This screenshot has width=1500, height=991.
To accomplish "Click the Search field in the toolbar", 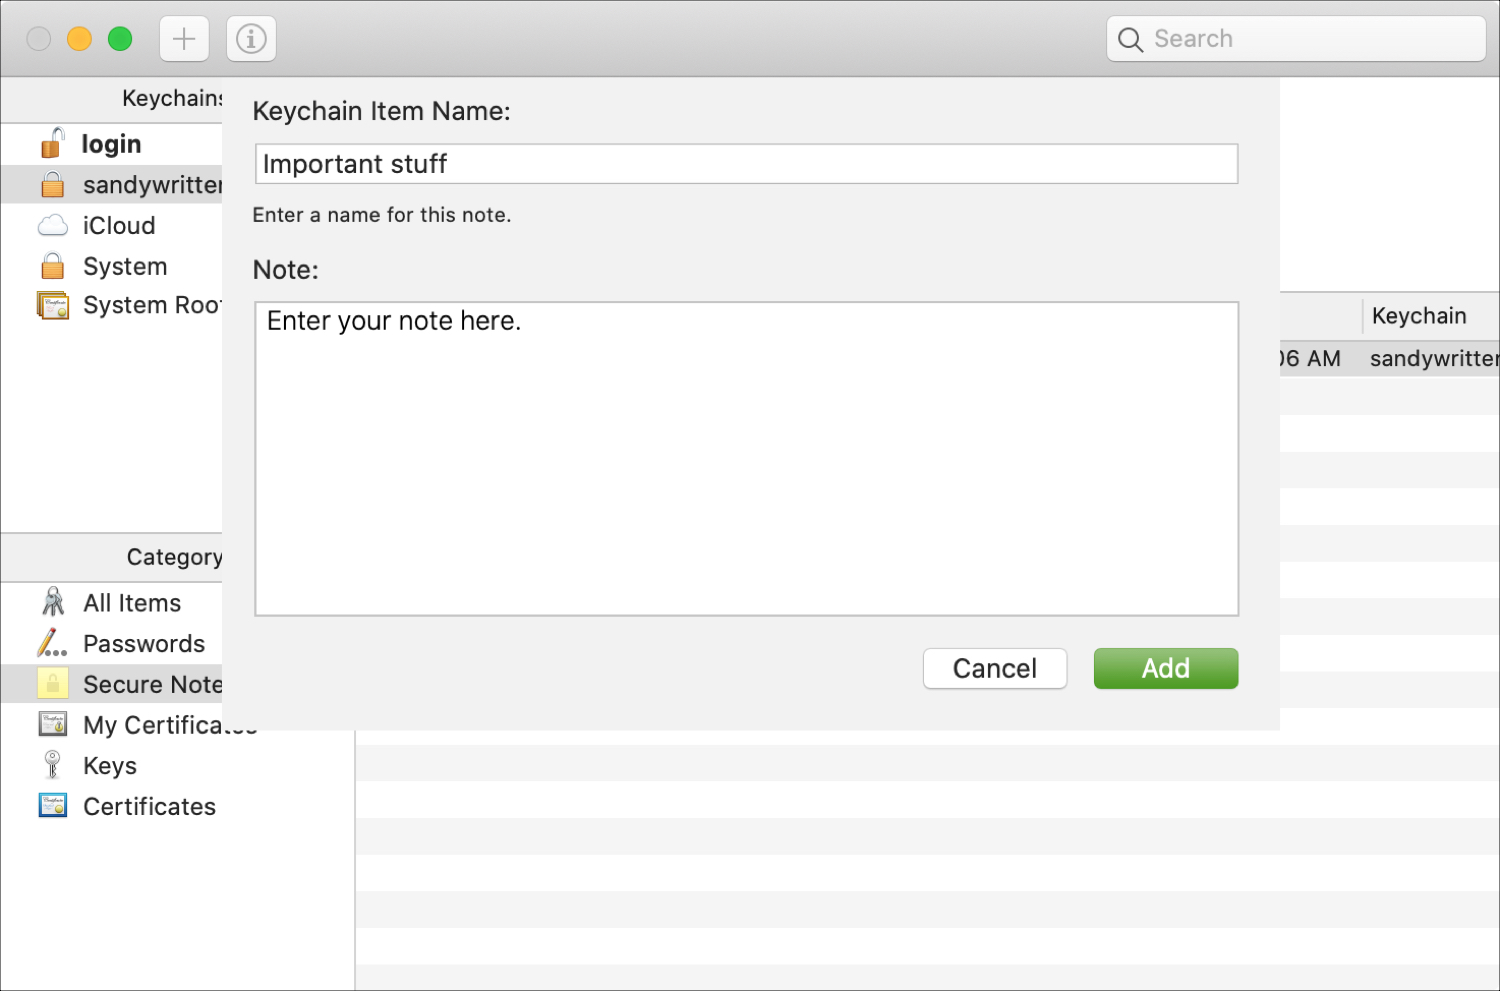I will click(1296, 39).
